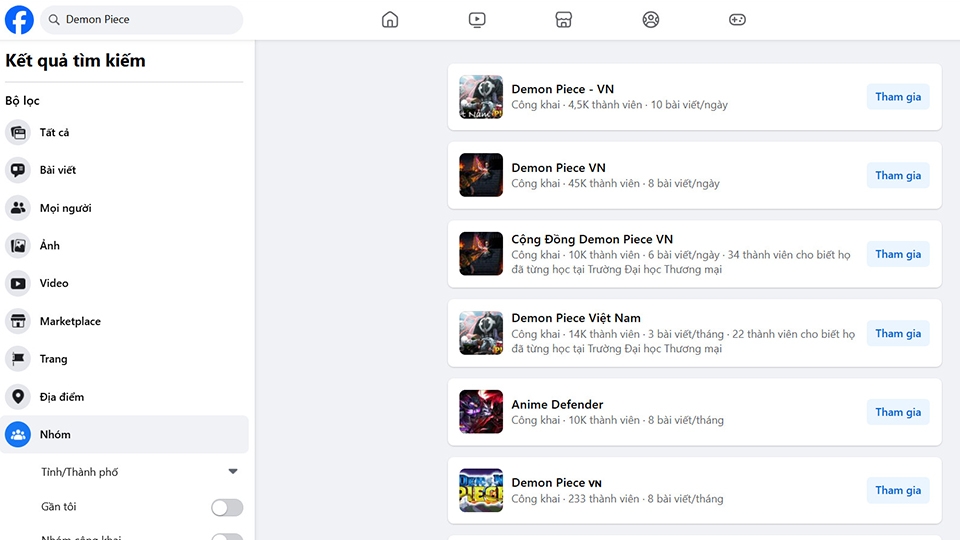Open Demon Piece Việt Nam group thumbnail

(481, 333)
